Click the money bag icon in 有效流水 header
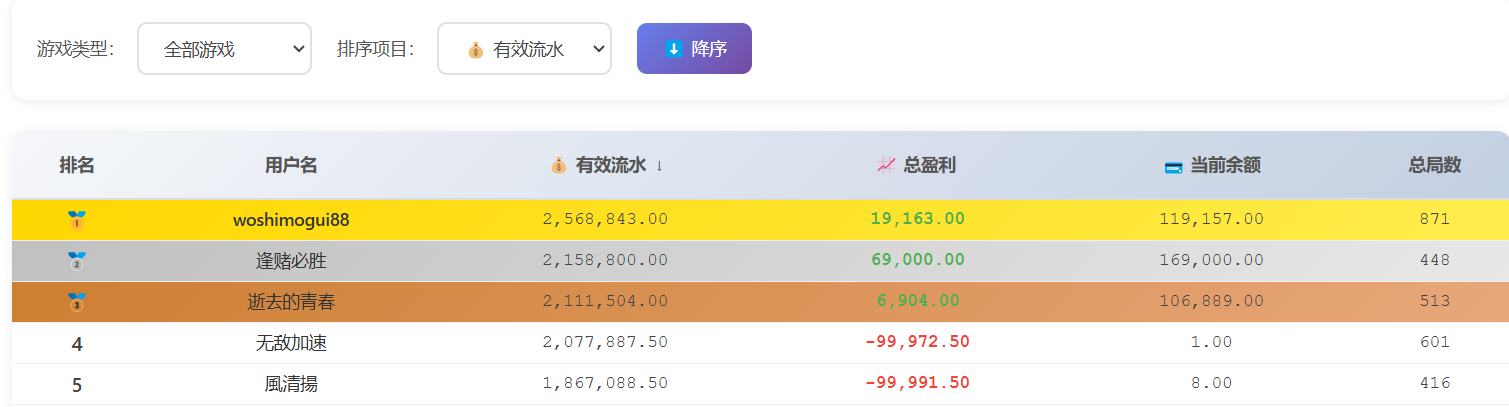Viewport: 1509px width, 407px height. pos(559,166)
